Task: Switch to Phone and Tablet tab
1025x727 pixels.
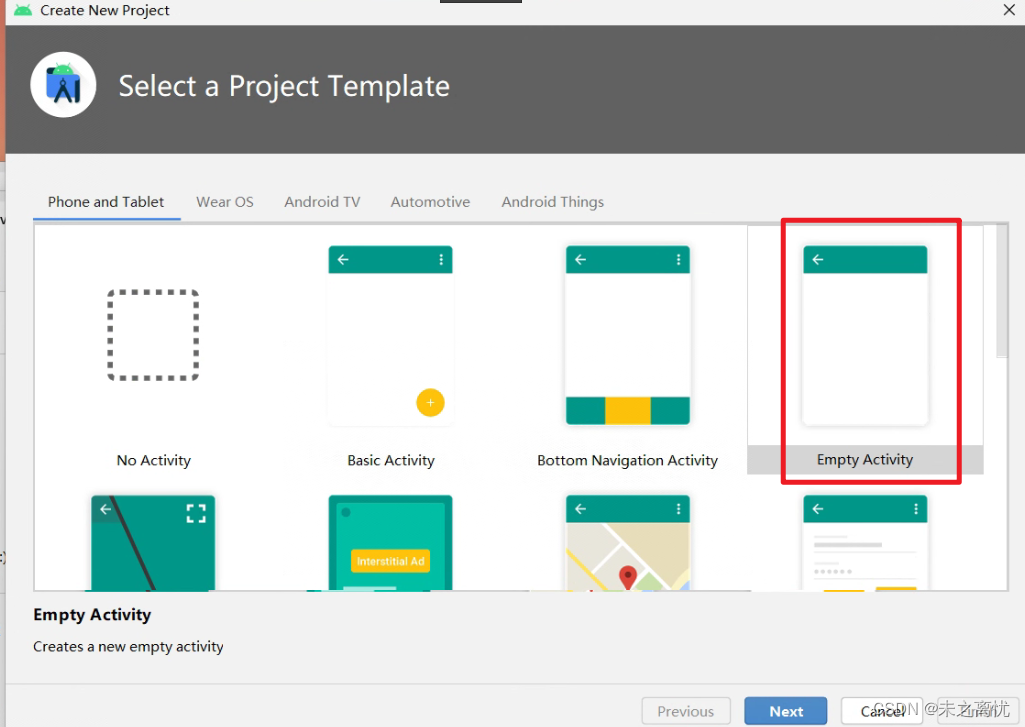Action: click(106, 202)
